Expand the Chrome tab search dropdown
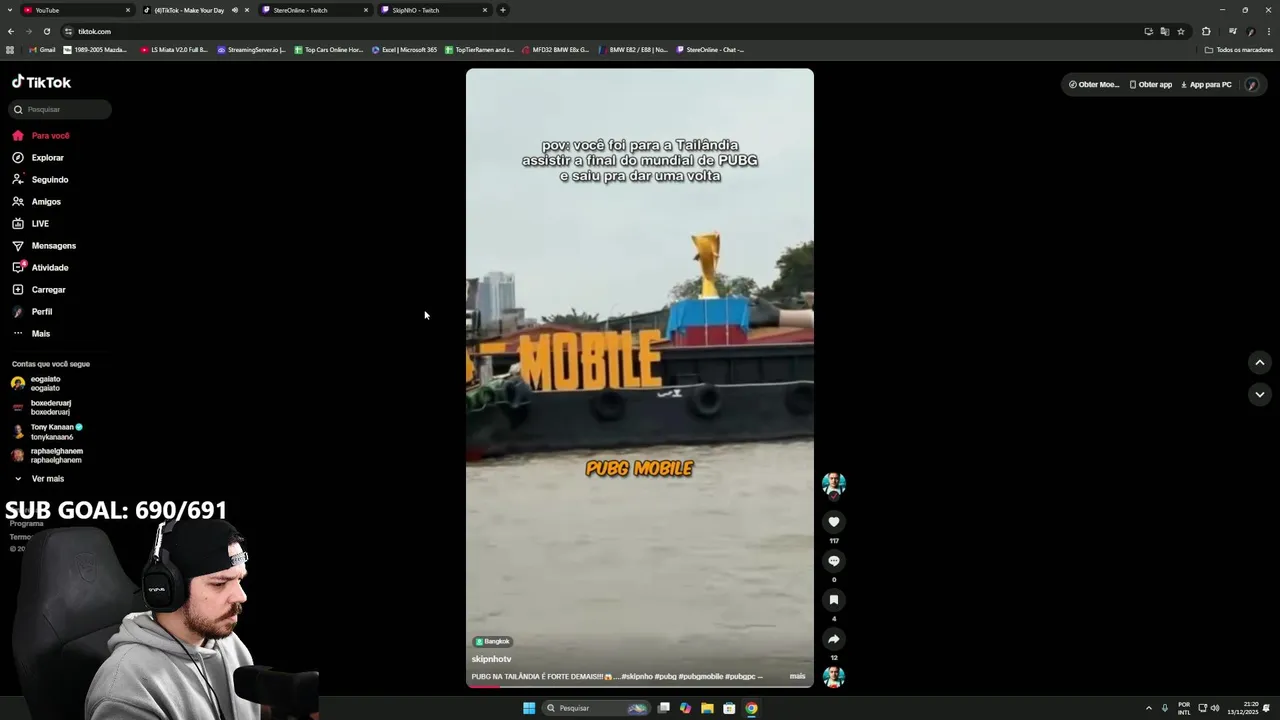The image size is (1280, 720). coord(10,10)
